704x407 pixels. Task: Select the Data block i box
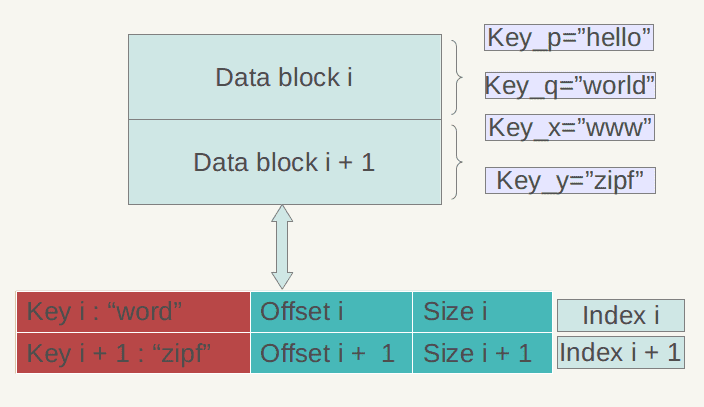pyautogui.click(x=284, y=77)
